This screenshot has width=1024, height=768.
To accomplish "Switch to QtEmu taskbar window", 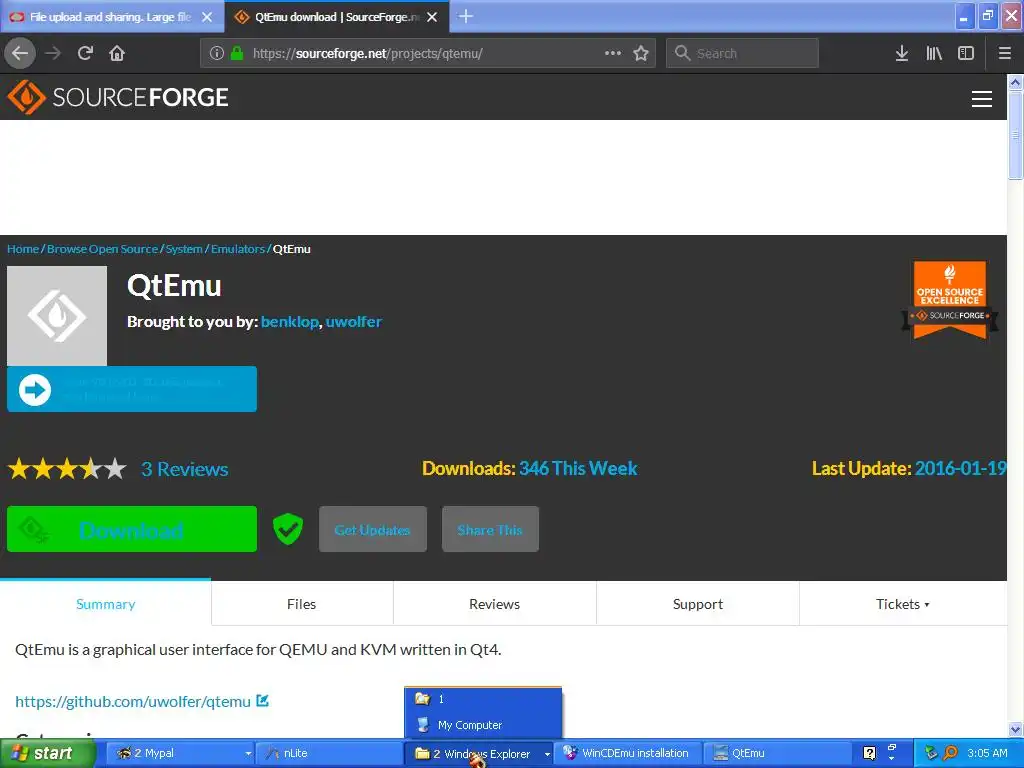I will (x=778, y=753).
